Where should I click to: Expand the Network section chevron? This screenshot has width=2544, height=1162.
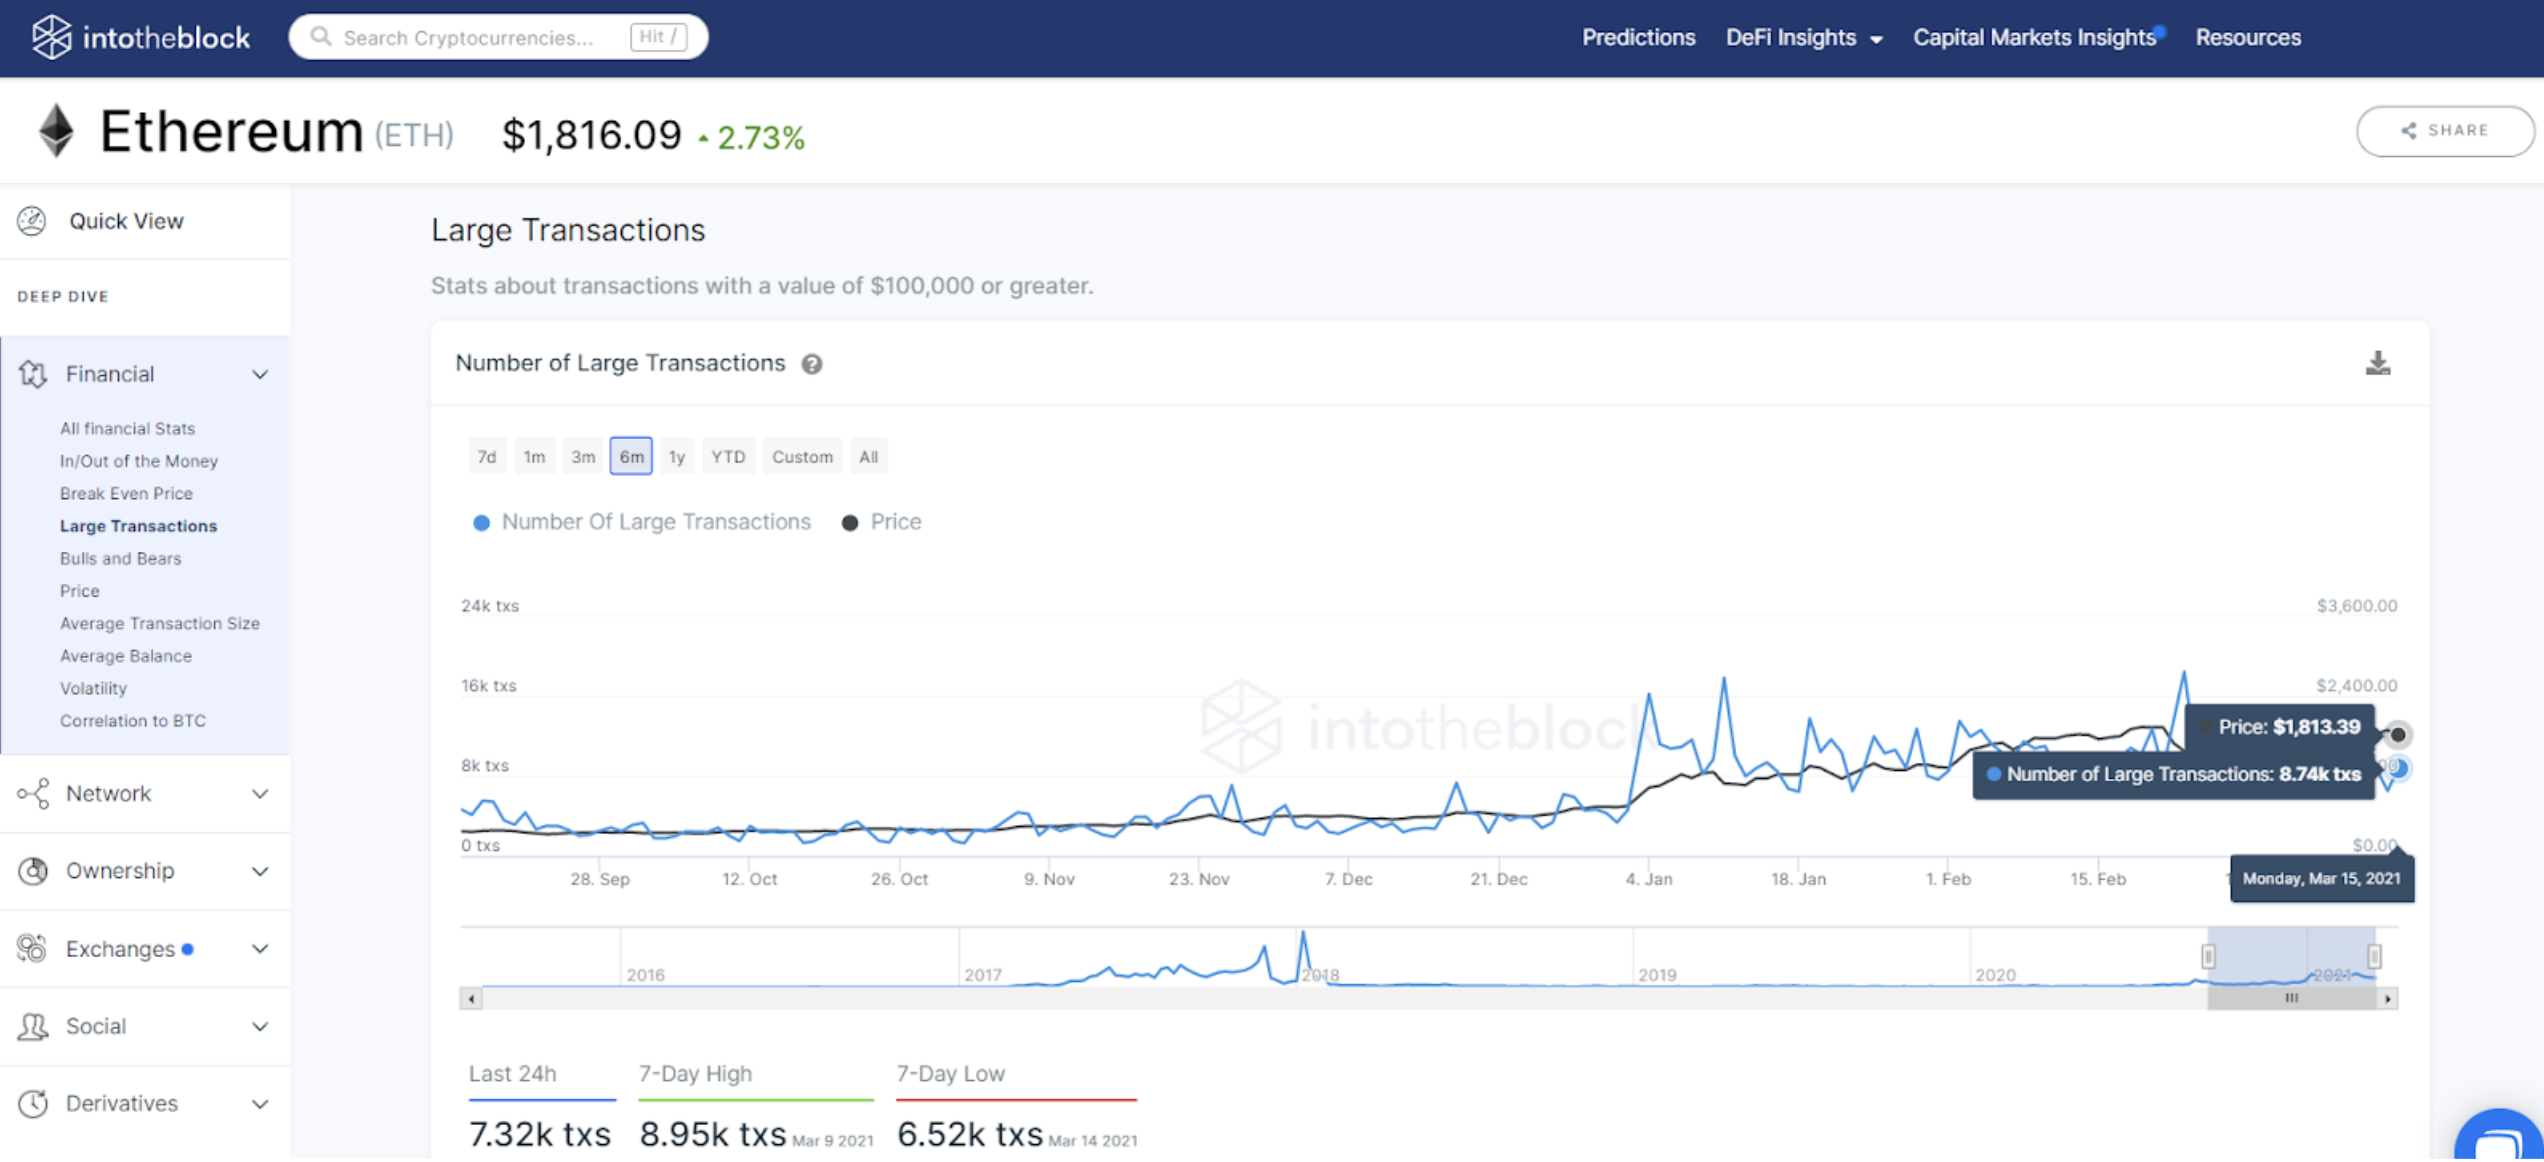click(x=260, y=795)
